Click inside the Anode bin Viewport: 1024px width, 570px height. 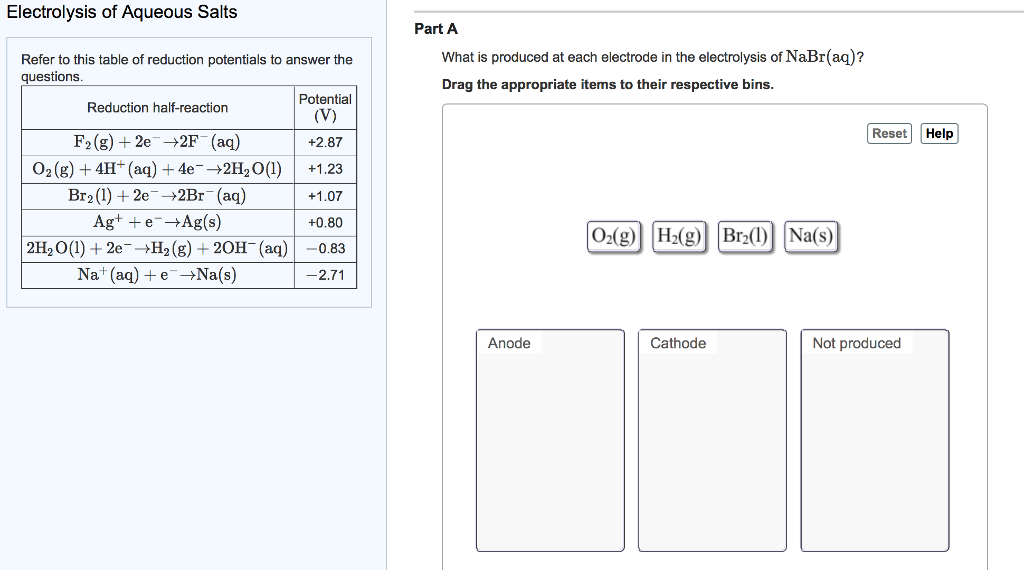tap(549, 450)
